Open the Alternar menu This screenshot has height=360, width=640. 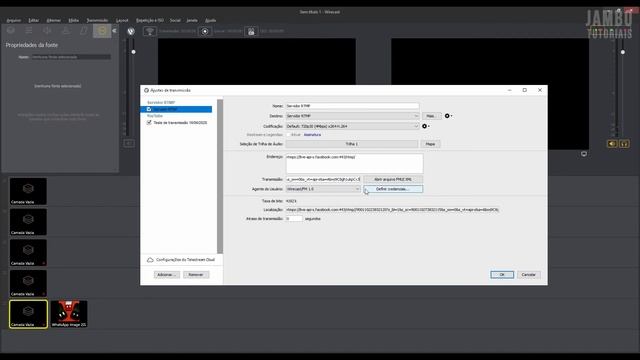tap(53, 20)
